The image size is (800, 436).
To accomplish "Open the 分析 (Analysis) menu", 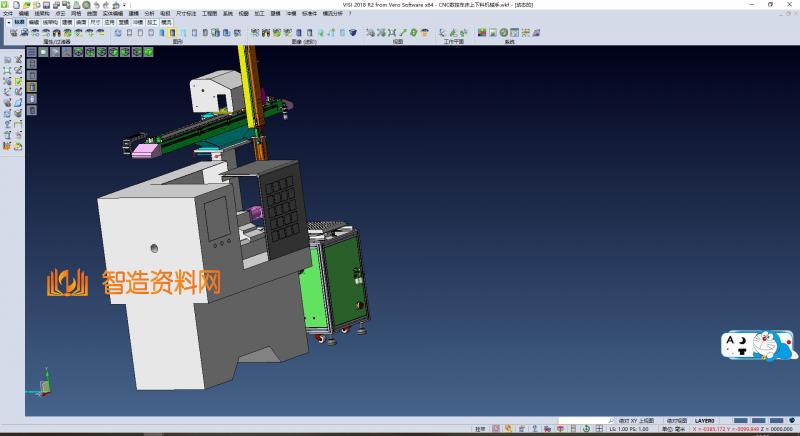I will (149, 13).
